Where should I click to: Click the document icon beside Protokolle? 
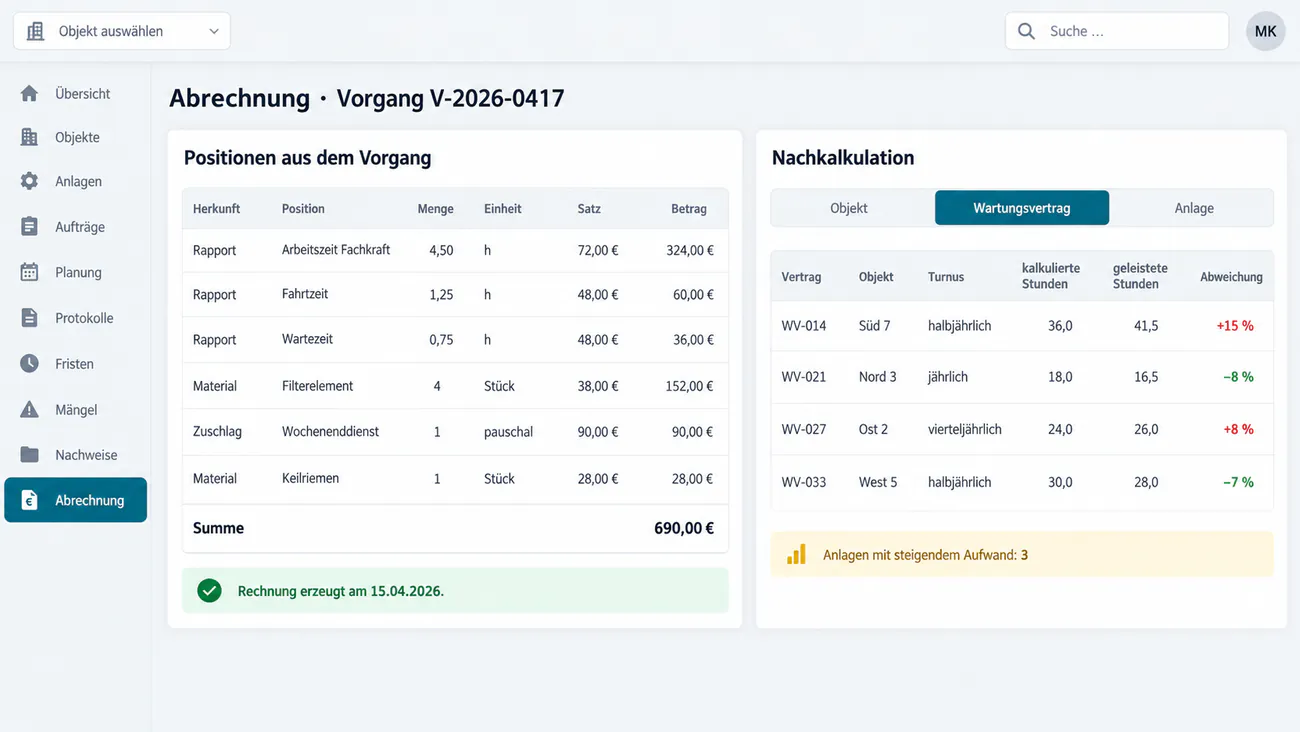coord(29,318)
